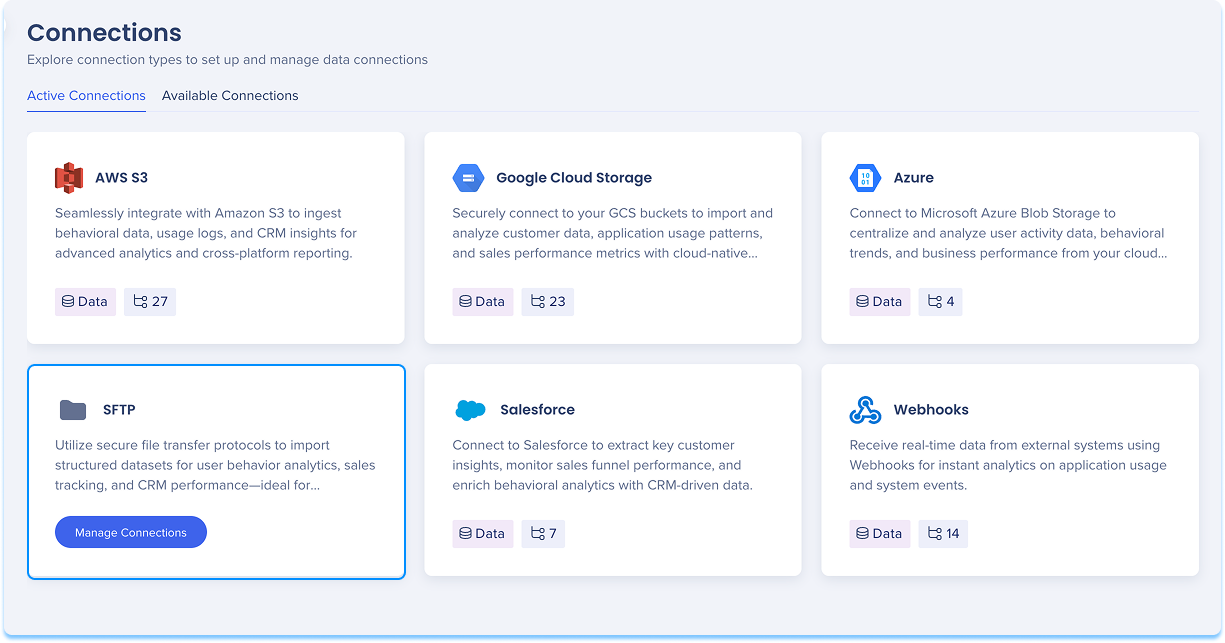1225x643 pixels.
Task: Click 'Connect to Salesforce to extract' description
Action: click(602, 465)
